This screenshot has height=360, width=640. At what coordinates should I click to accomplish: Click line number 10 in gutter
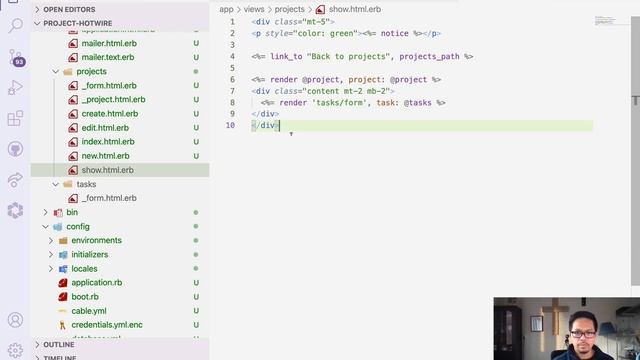tap(230, 125)
